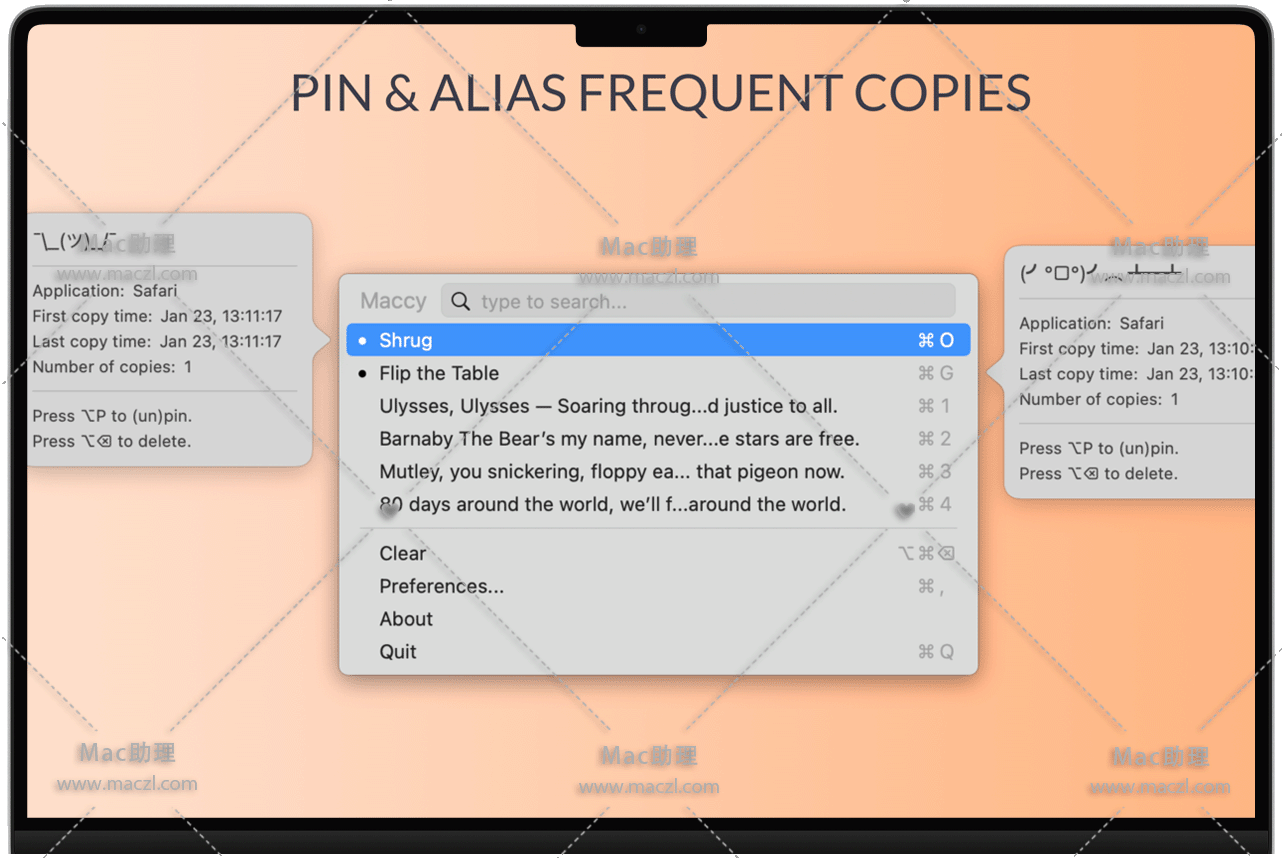Click "Number of copies: 1" in Shrug preview
1282x858 pixels.
tap(112, 367)
